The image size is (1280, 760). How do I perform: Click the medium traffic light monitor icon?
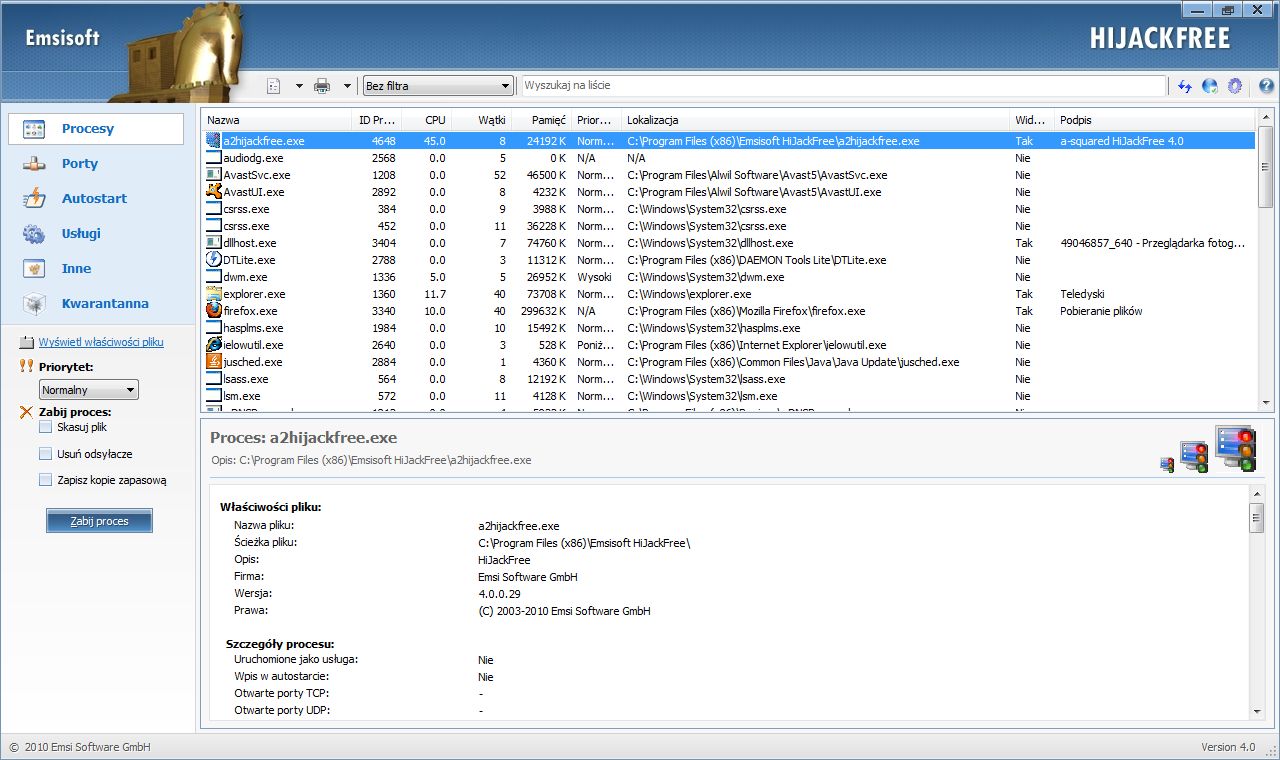point(1194,456)
